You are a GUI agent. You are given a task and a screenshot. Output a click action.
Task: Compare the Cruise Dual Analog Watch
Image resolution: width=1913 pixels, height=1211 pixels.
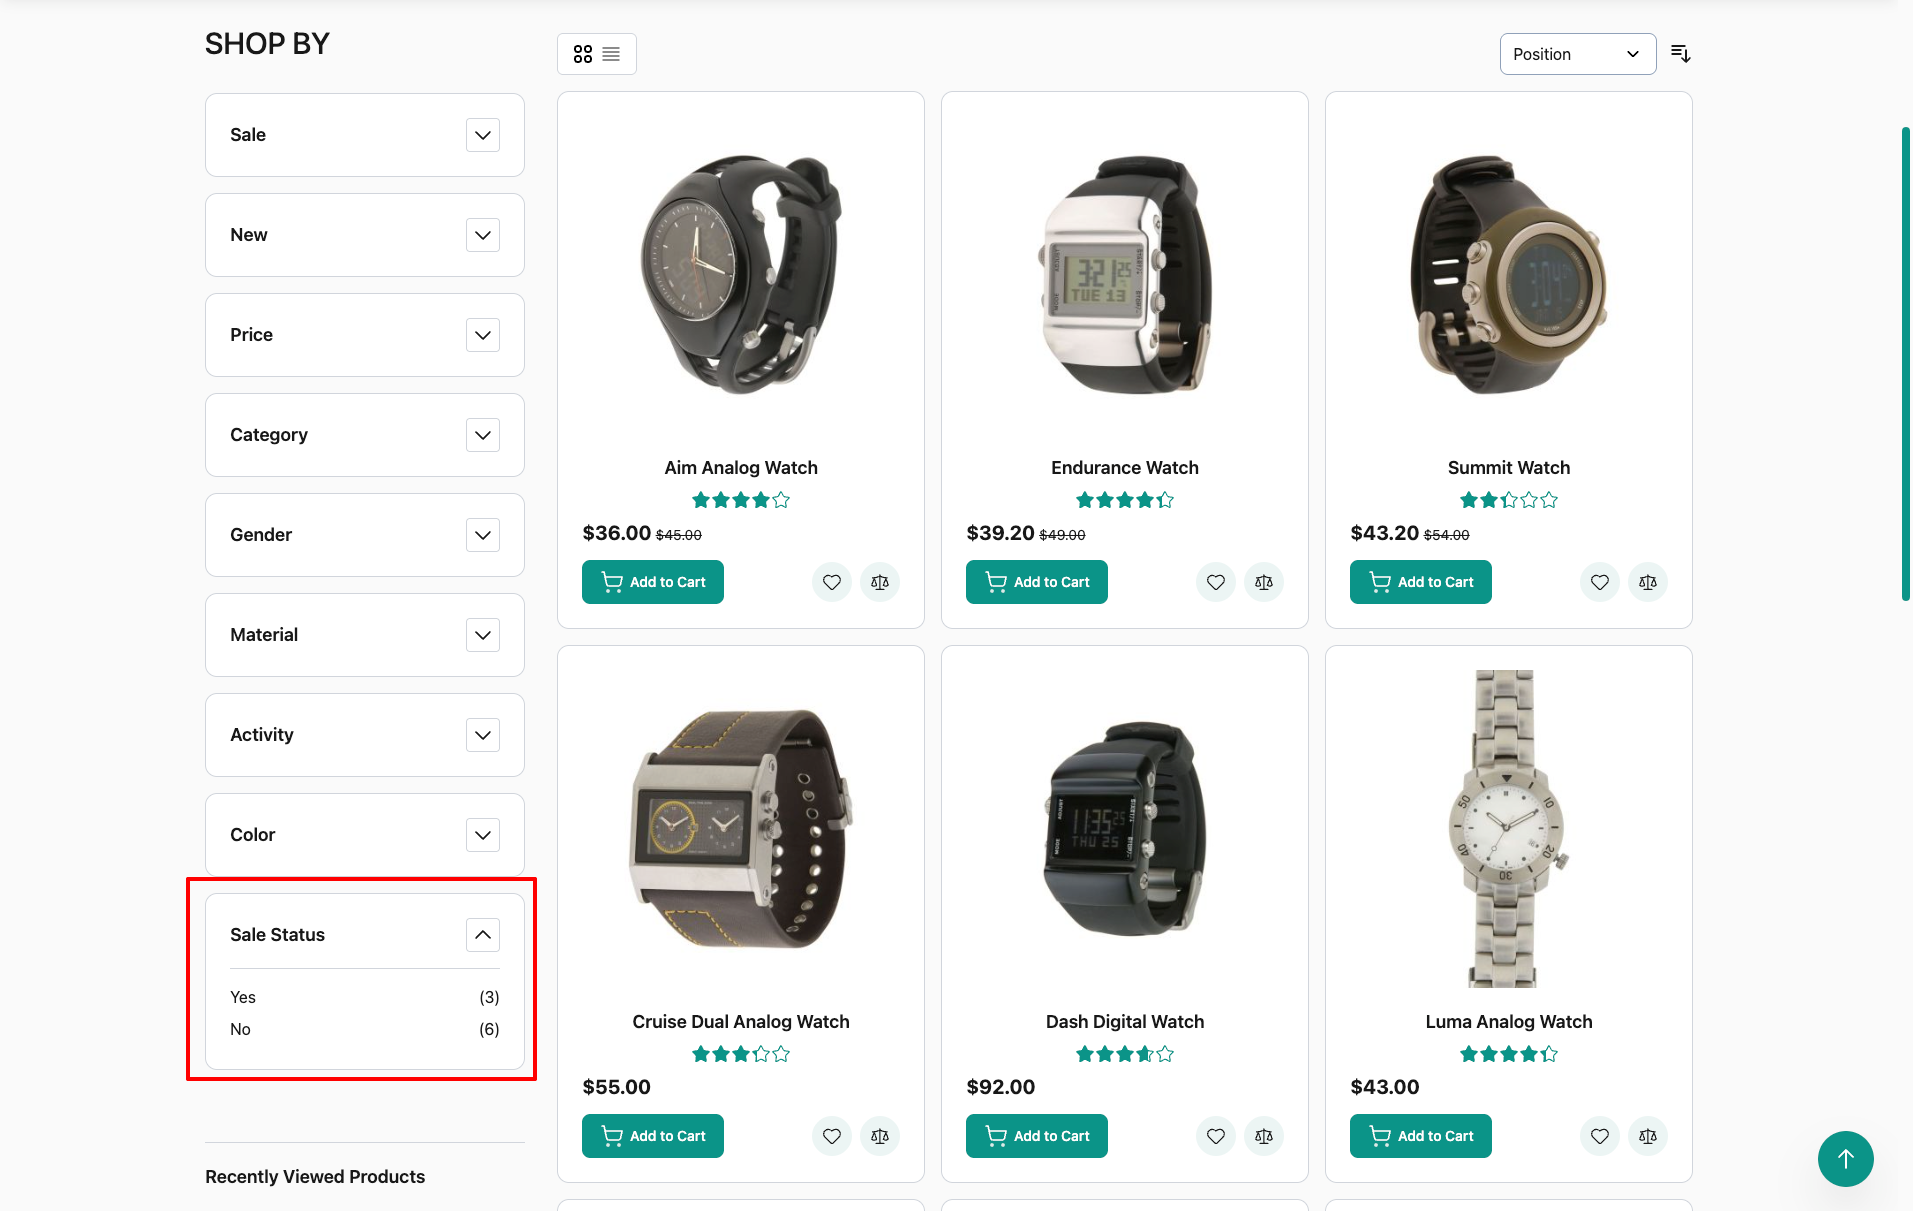coord(879,1136)
